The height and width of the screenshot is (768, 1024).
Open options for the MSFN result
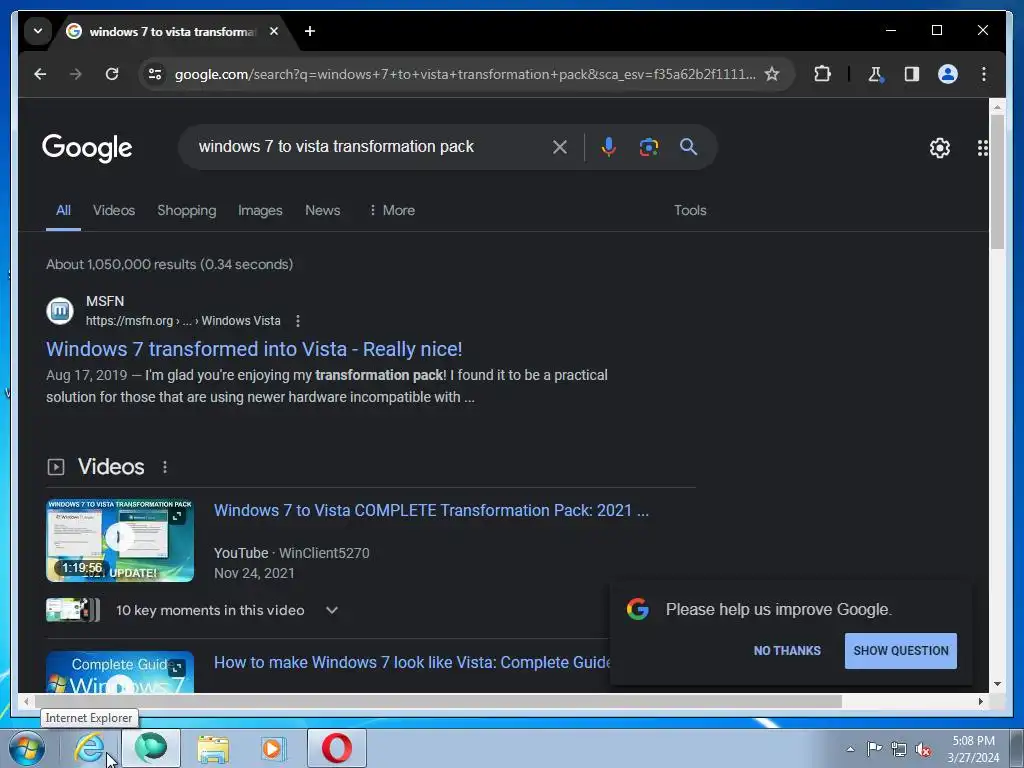[298, 321]
